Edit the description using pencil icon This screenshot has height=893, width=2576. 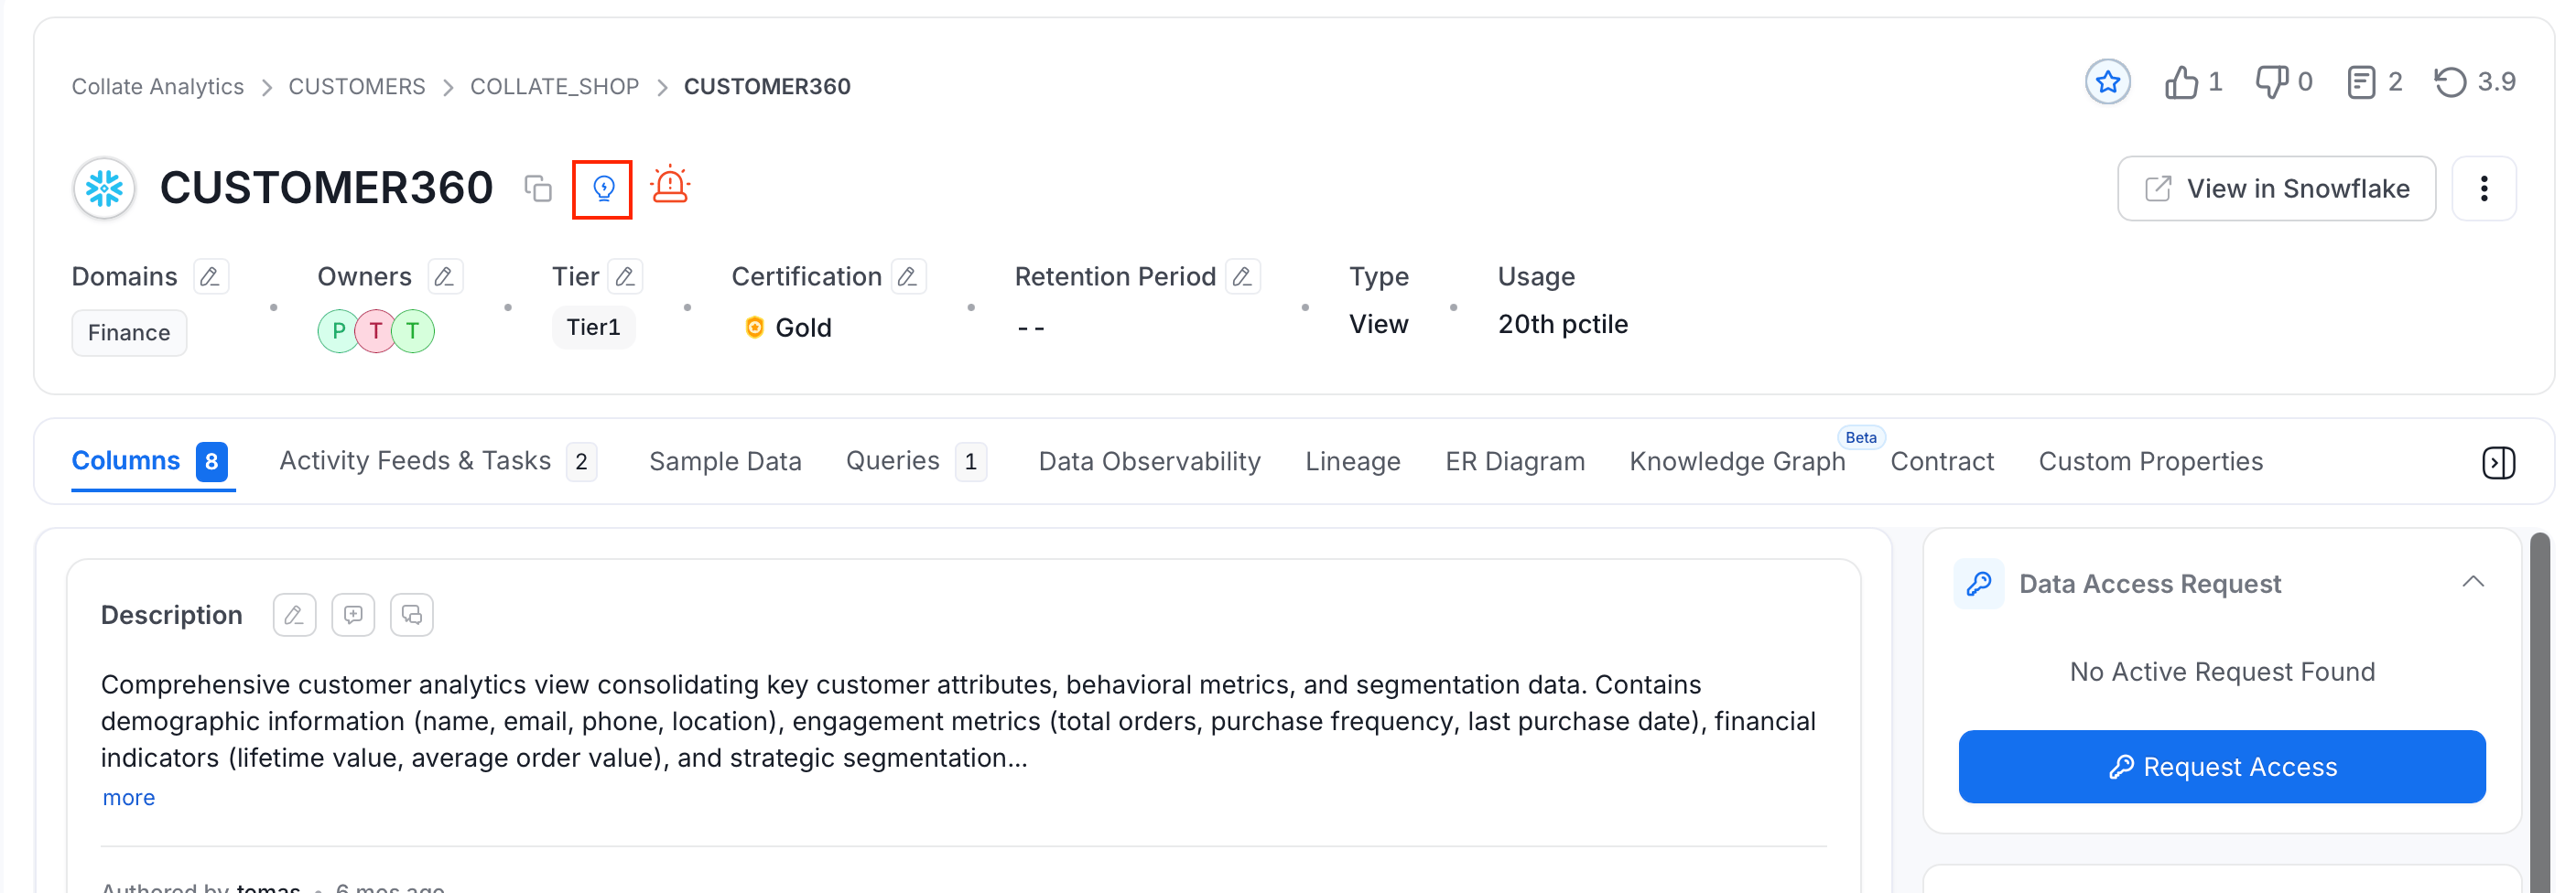point(294,615)
